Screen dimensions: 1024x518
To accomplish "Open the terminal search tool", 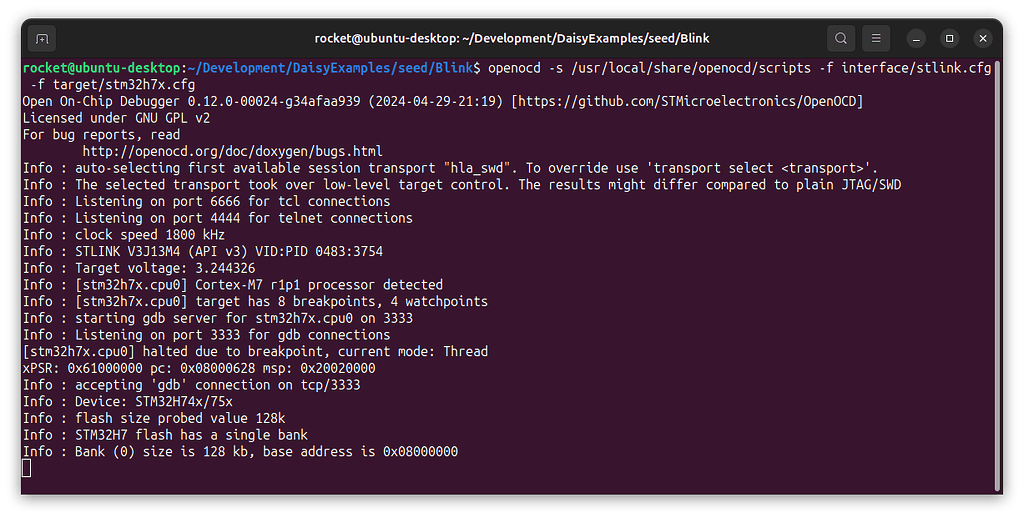I will [840, 39].
